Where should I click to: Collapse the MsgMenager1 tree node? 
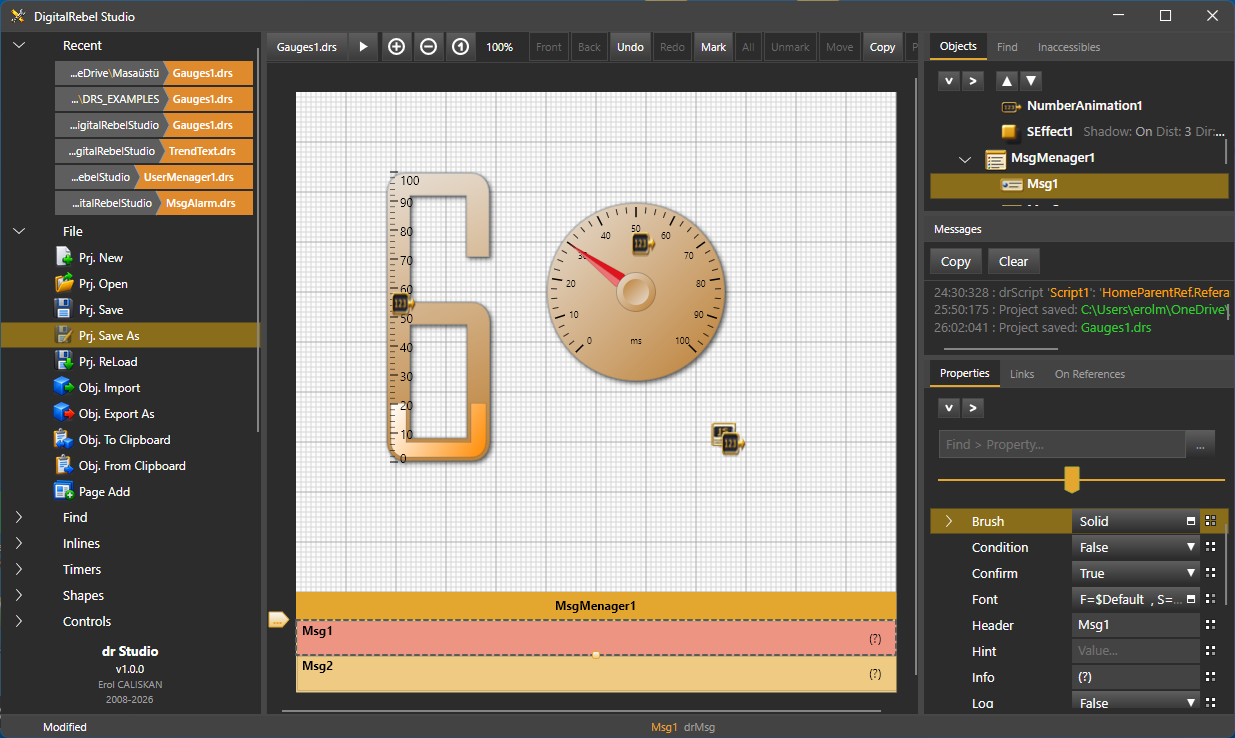click(x=966, y=158)
